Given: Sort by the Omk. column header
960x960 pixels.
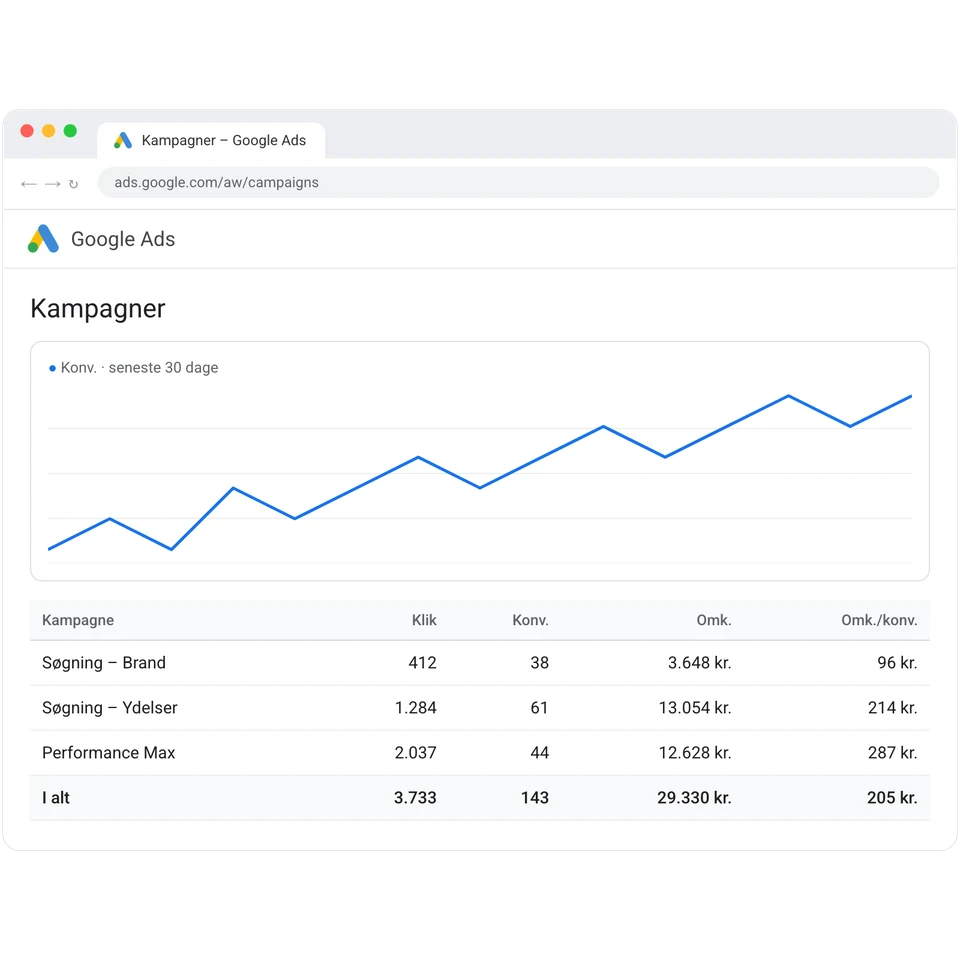Looking at the screenshot, I should pyautogui.click(x=714, y=620).
